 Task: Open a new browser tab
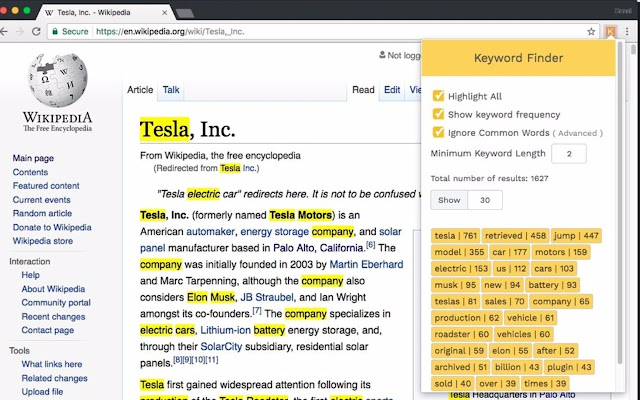(x=185, y=13)
